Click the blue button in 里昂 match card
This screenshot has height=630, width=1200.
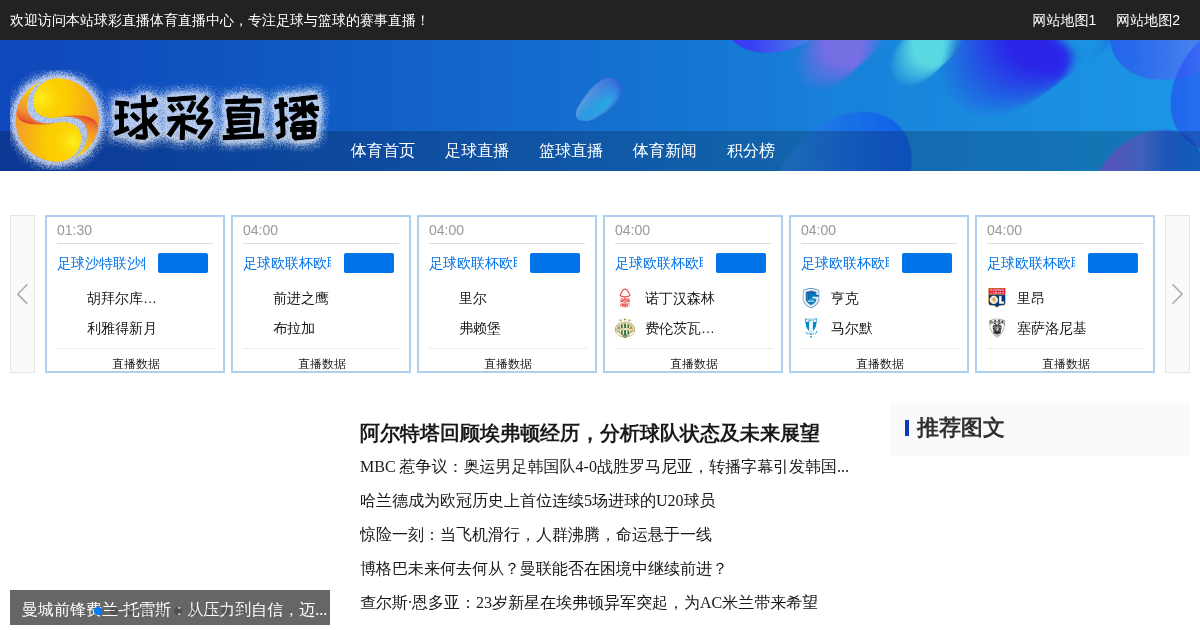coord(1113,263)
